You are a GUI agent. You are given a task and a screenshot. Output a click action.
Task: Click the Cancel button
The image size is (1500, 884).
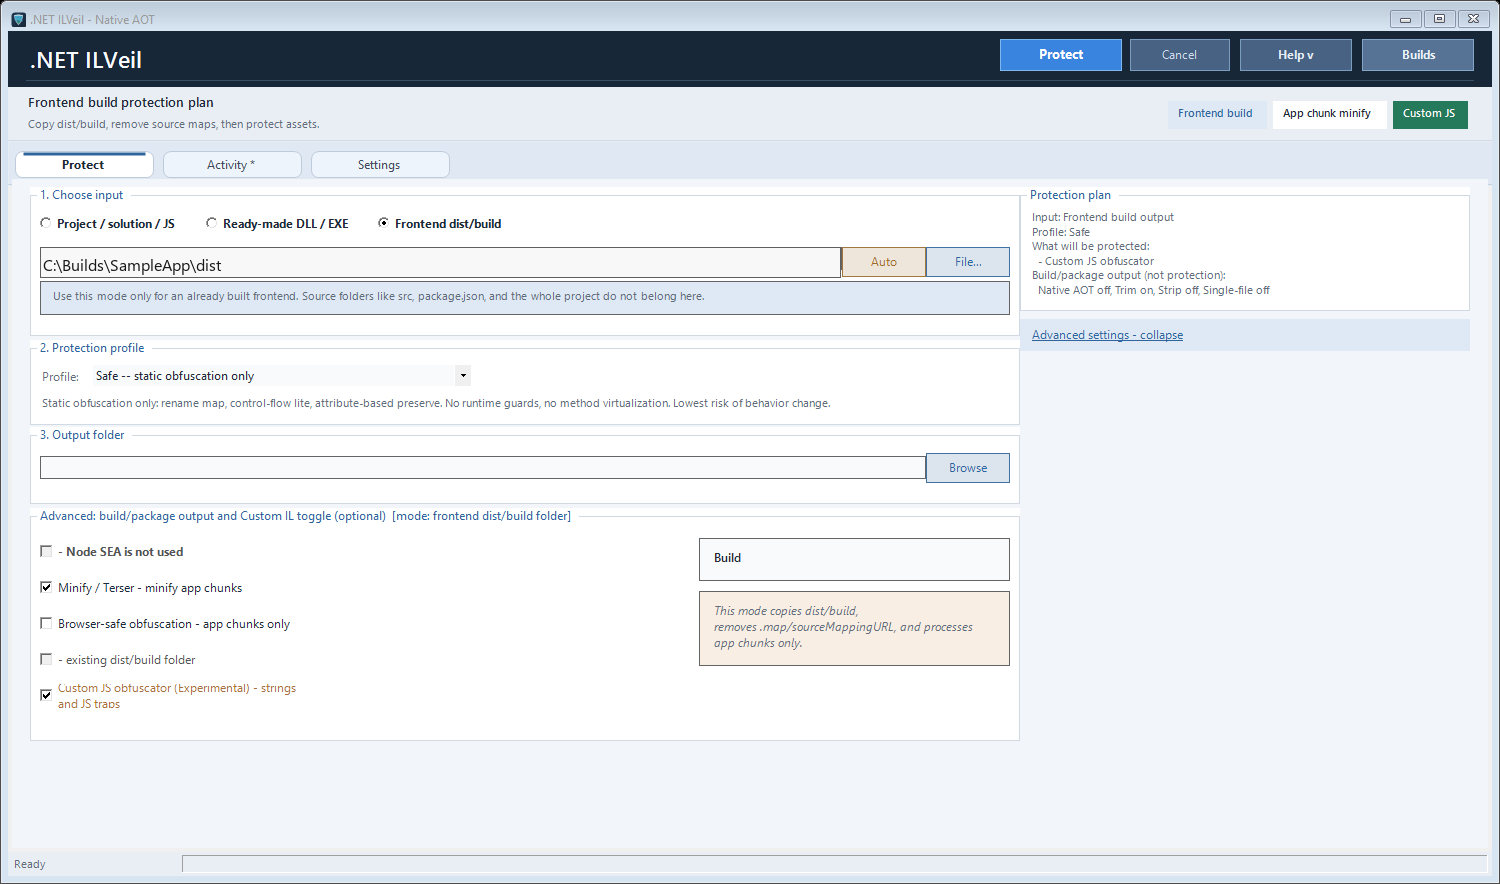pyautogui.click(x=1180, y=55)
